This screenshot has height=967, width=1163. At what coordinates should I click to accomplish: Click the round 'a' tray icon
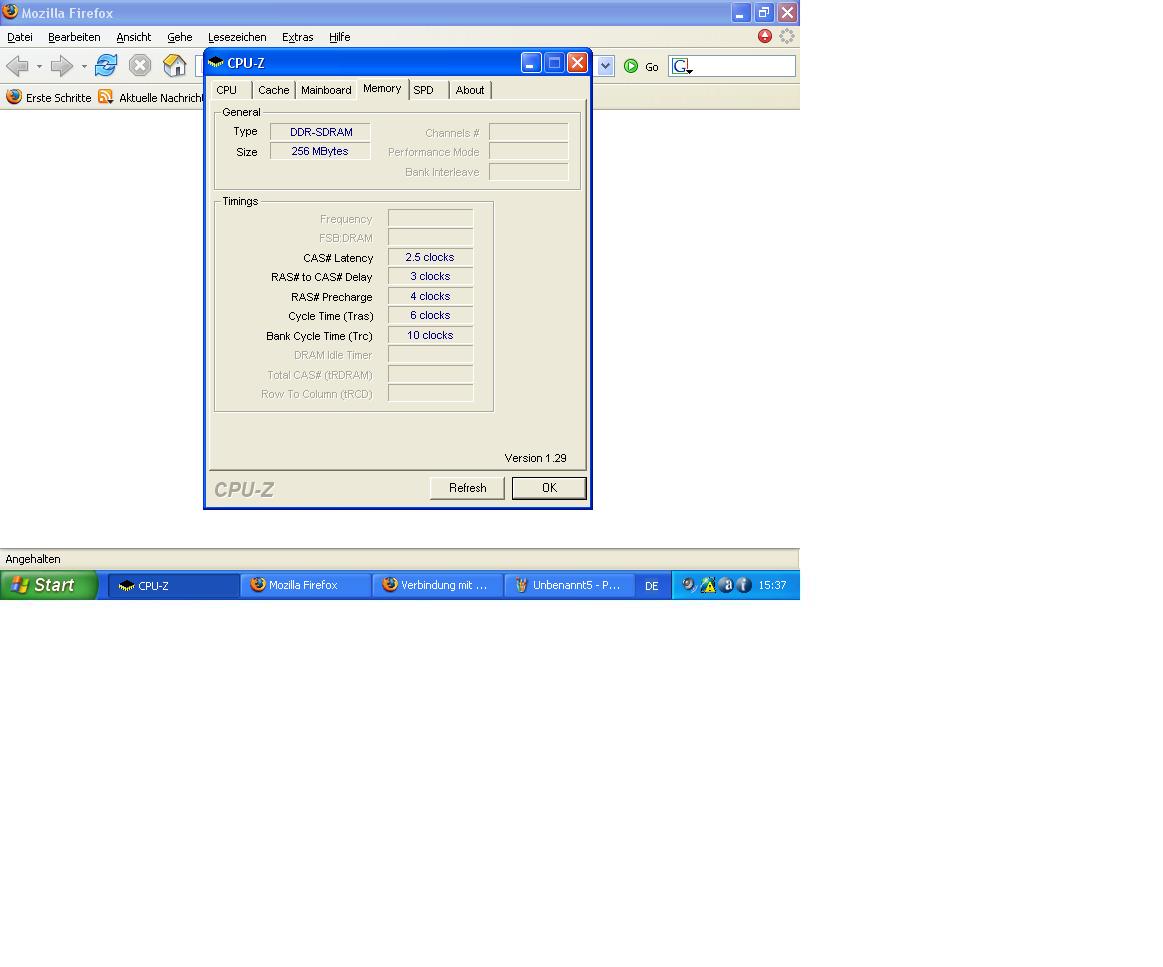[727, 585]
